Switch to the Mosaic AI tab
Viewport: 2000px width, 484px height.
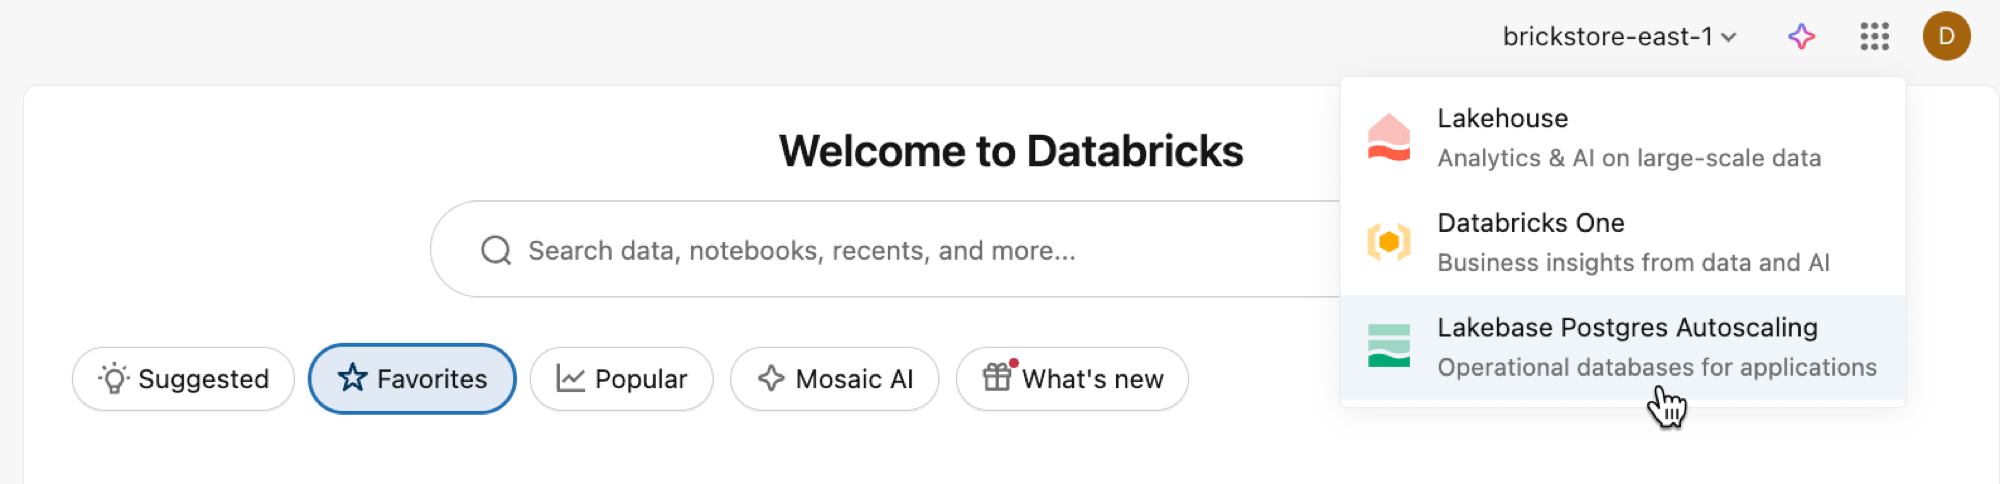point(835,379)
